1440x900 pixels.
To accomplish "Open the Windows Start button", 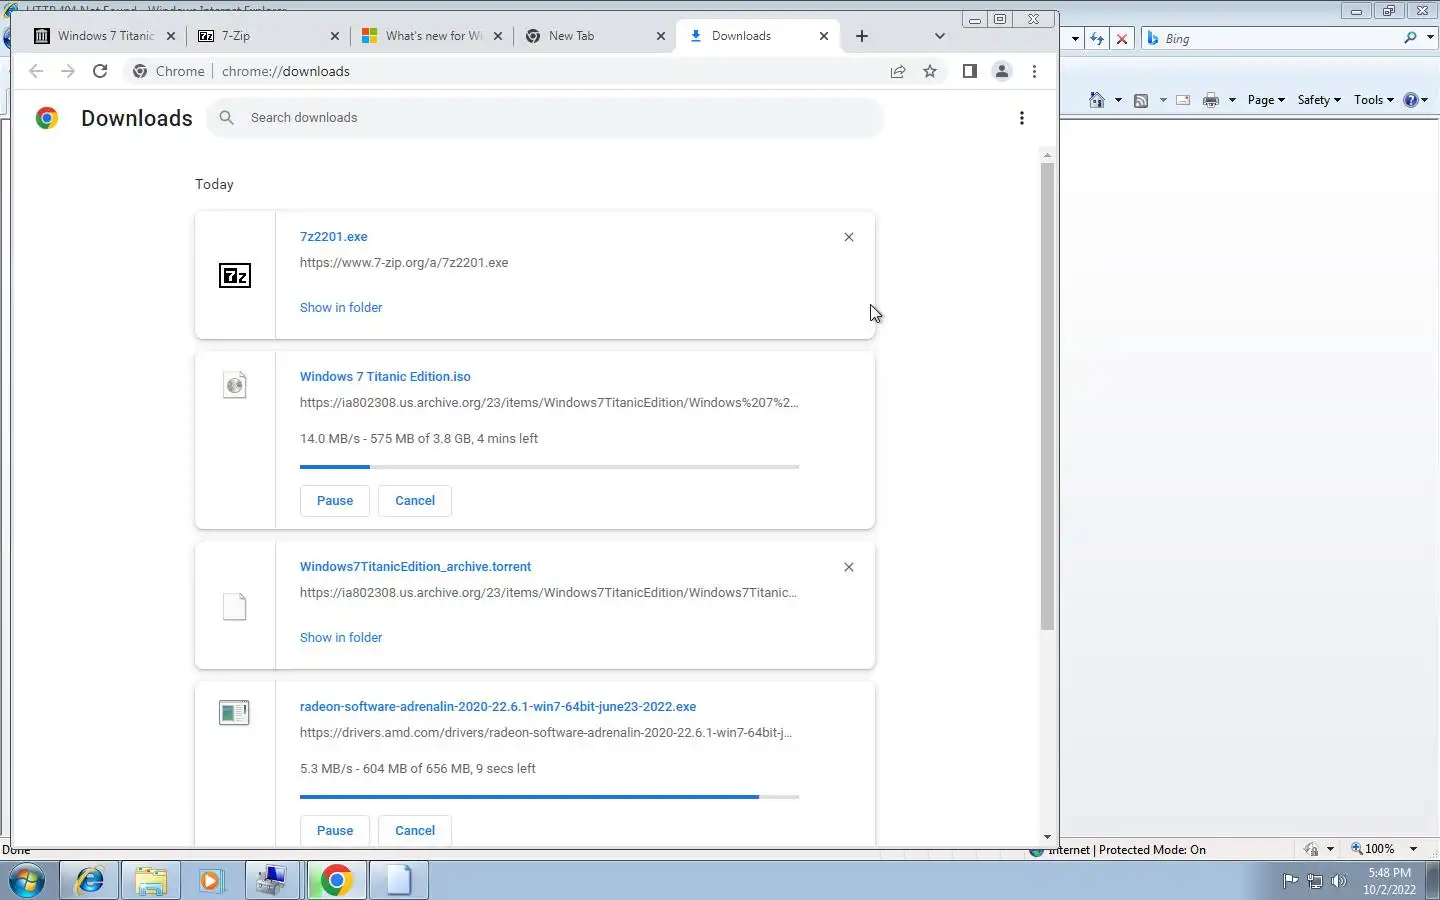I will coord(27,881).
